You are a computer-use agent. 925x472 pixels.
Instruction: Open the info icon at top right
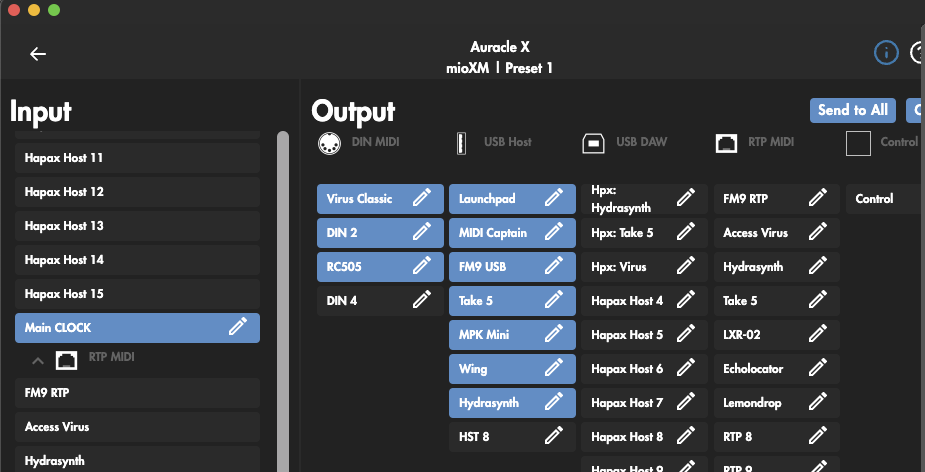[x=886, y=53]
